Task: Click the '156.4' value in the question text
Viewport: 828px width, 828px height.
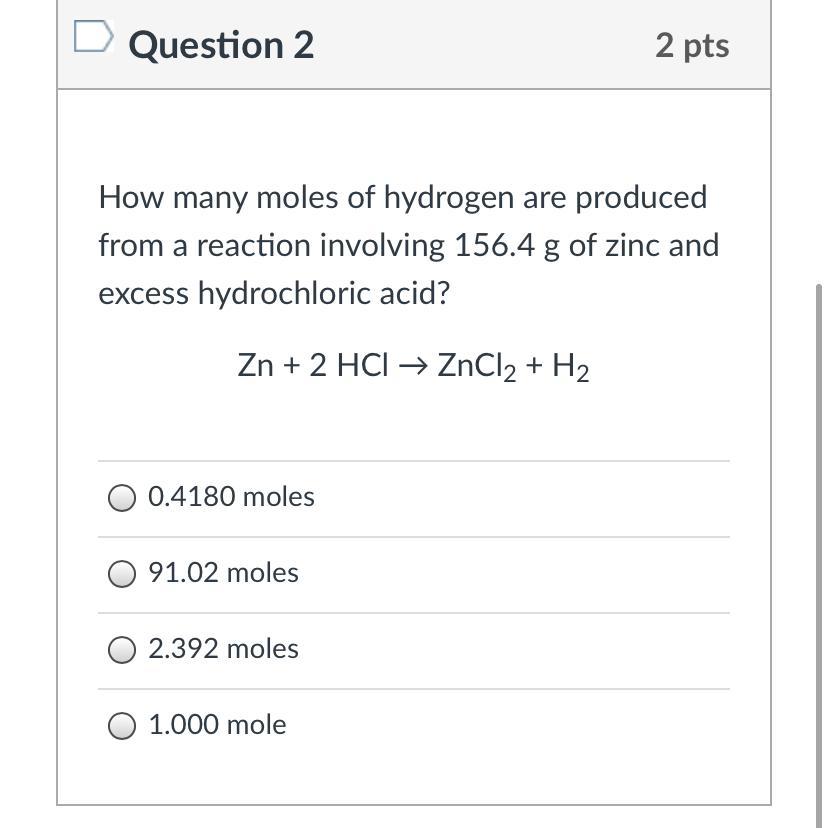Action: (x=494, y=246)
